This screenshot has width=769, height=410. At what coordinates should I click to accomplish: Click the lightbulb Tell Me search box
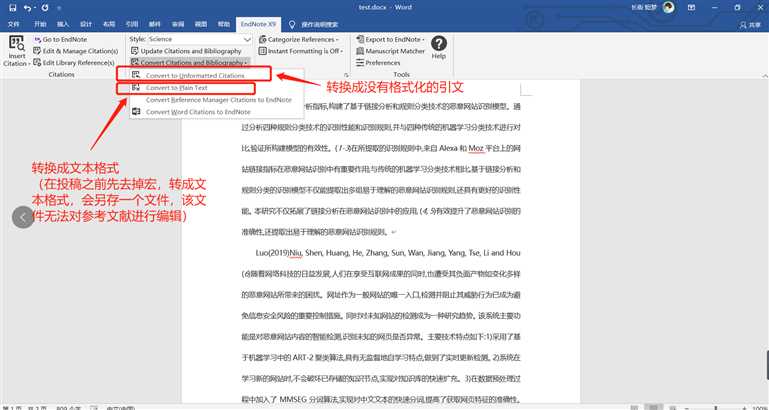(314, 24)
